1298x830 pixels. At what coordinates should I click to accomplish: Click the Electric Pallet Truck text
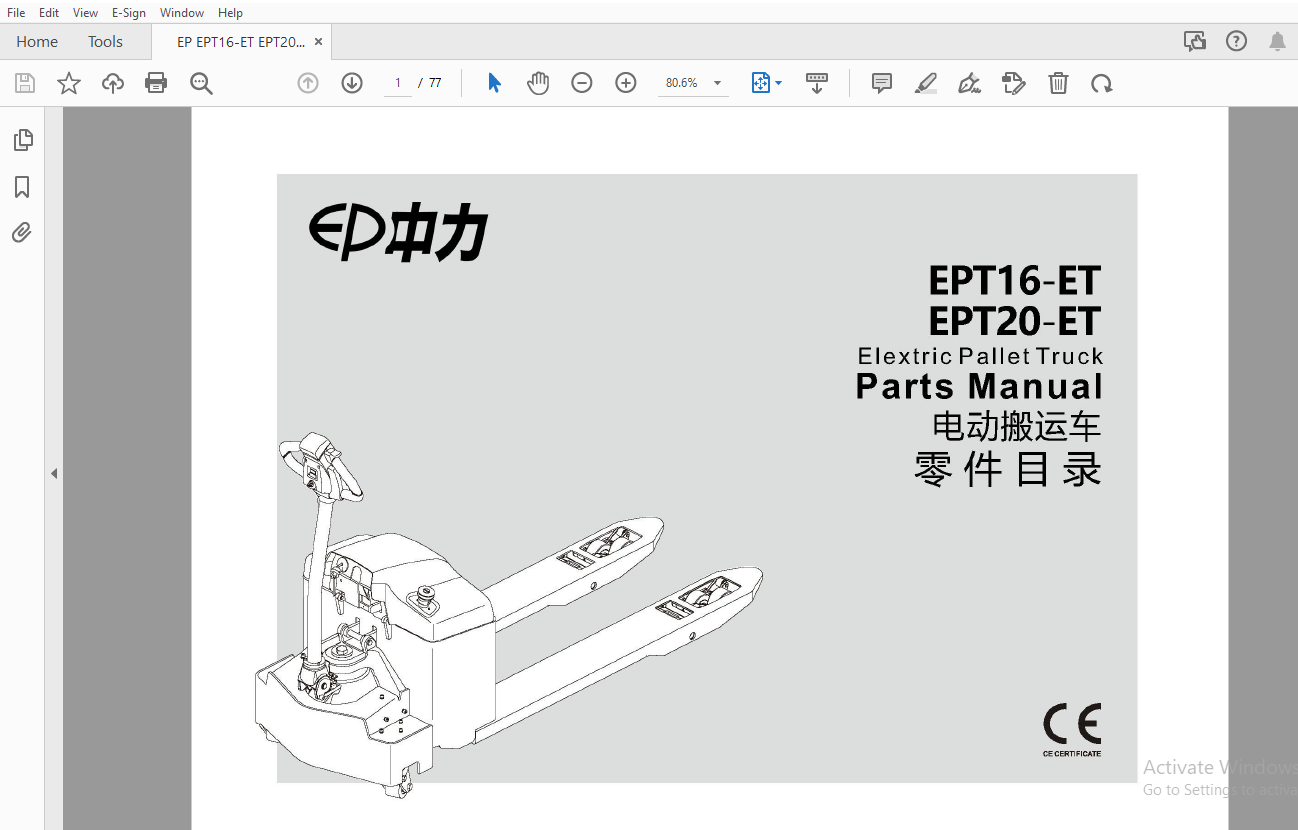(980, 356)
